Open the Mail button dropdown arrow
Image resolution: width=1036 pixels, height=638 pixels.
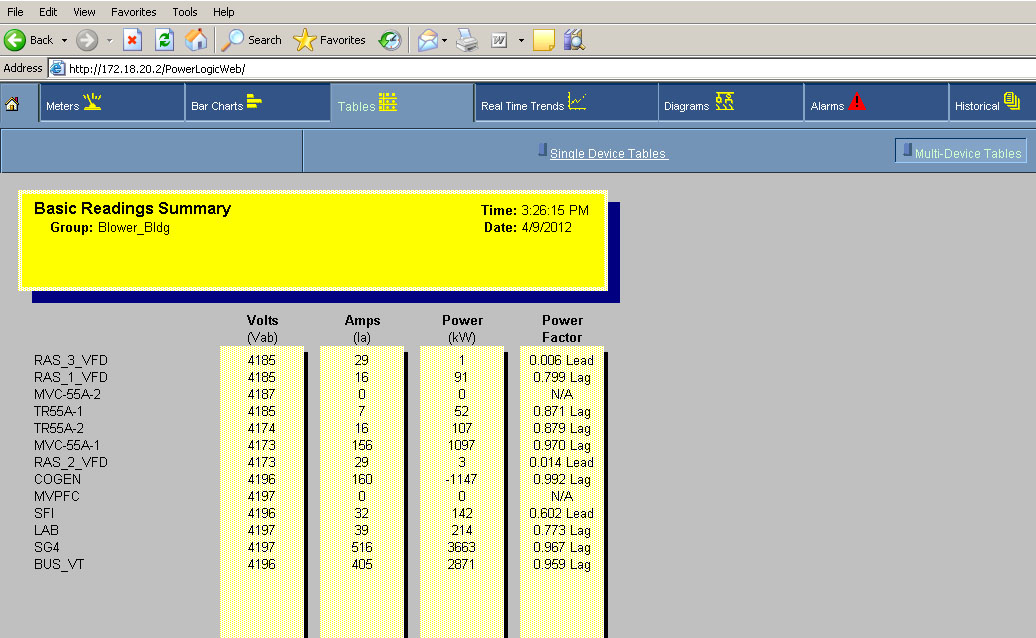(x=444, y=40)
